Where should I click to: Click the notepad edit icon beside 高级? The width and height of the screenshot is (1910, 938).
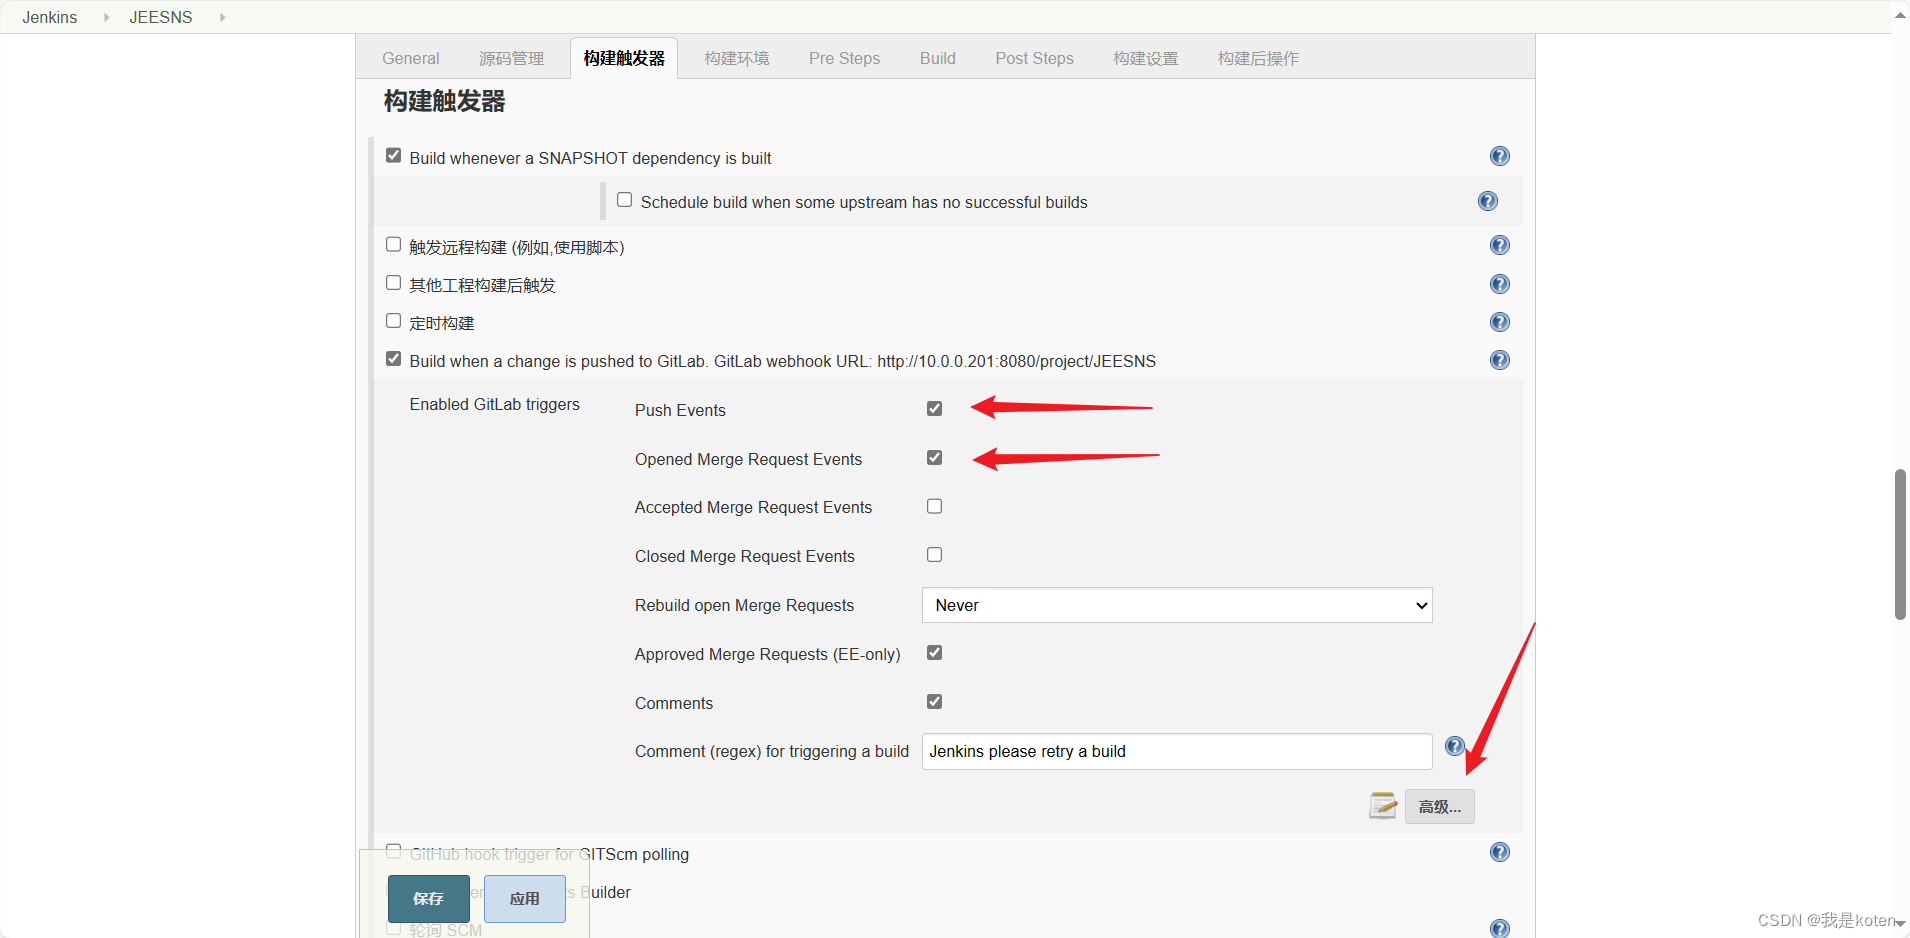click(x=1383, y=805)
